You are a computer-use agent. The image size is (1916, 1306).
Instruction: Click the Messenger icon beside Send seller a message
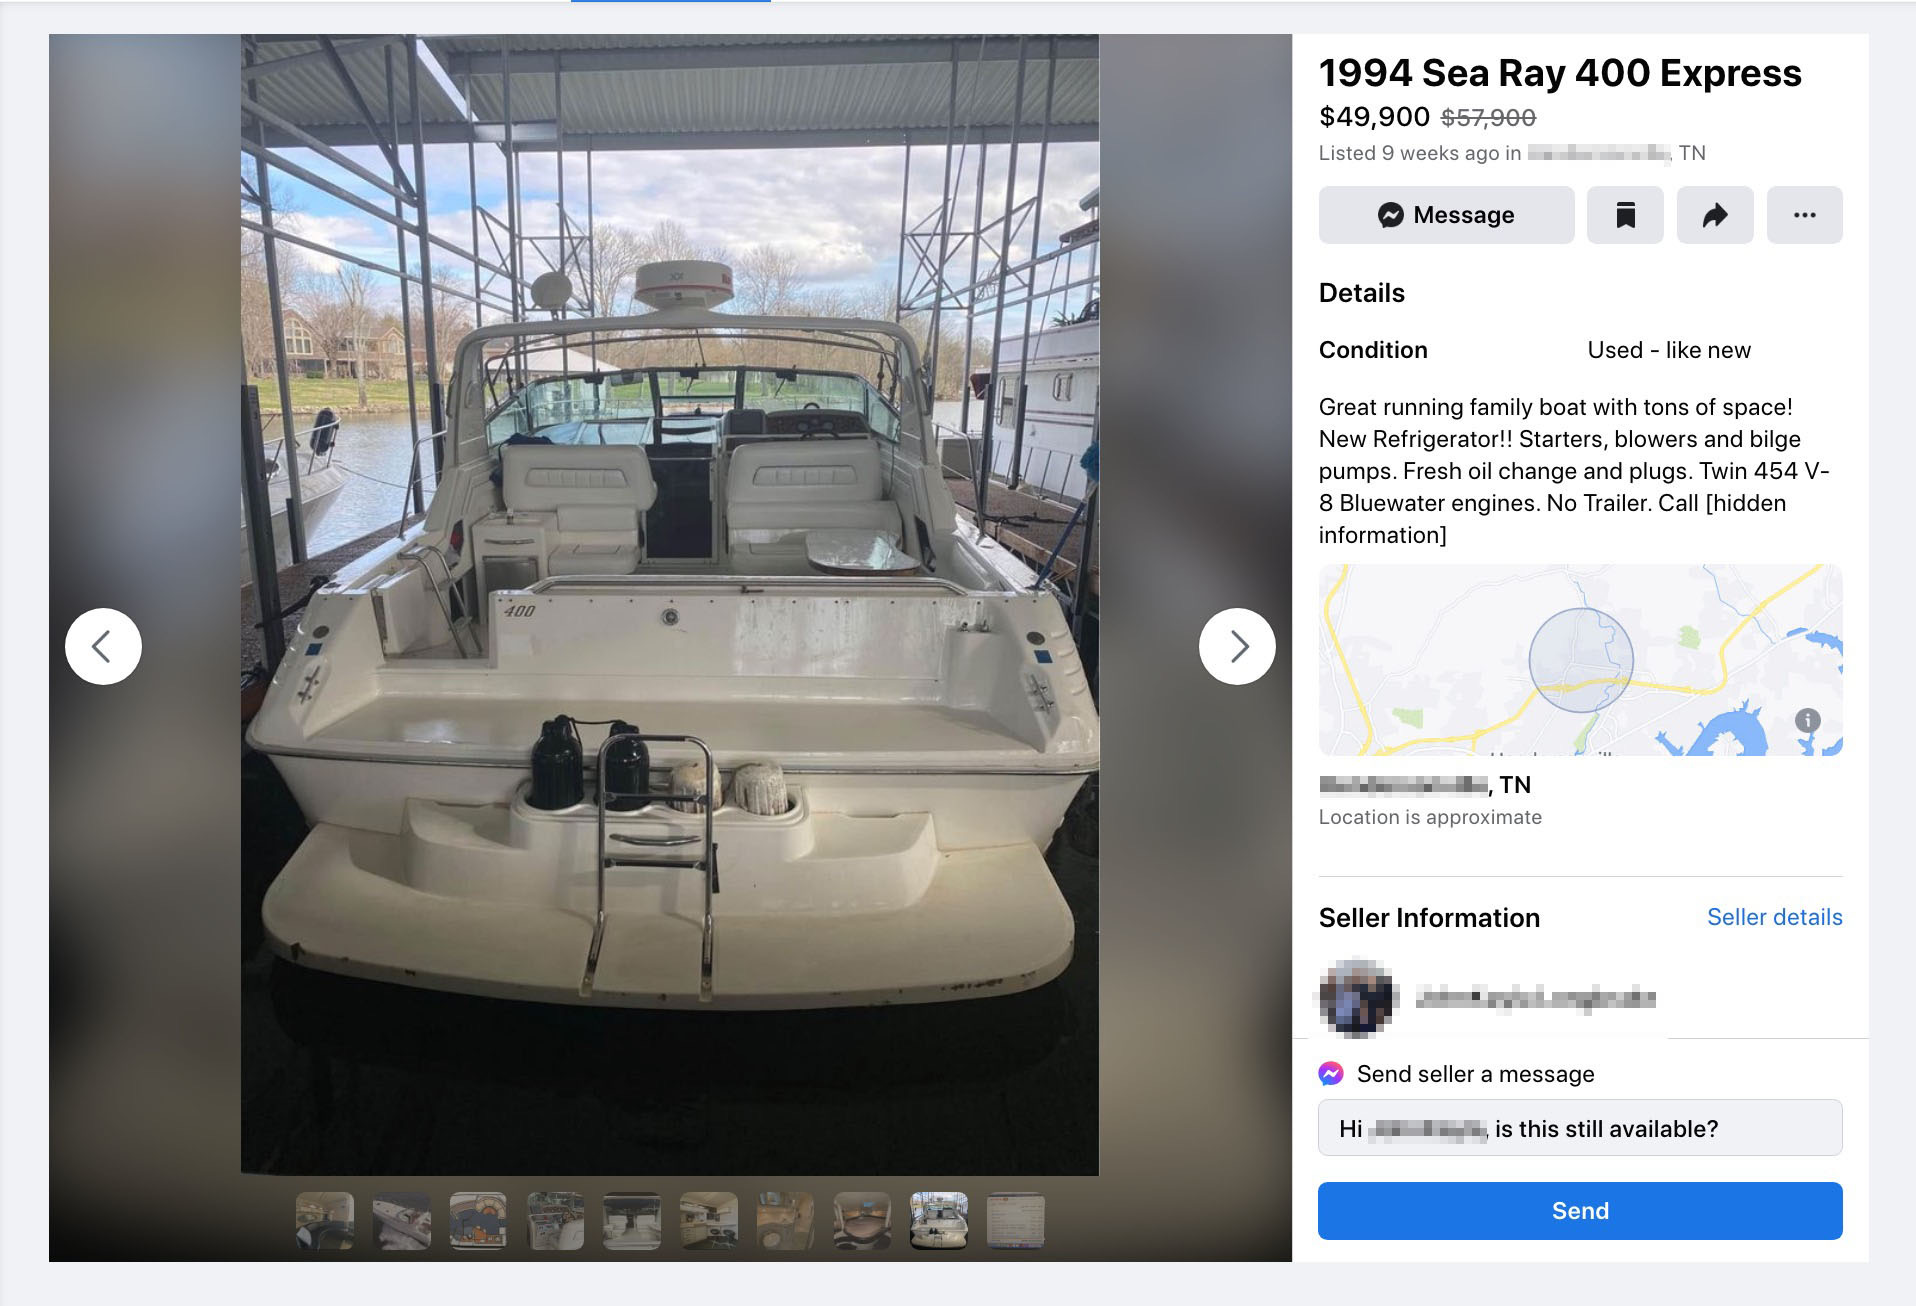[x=1331, y=1074]
